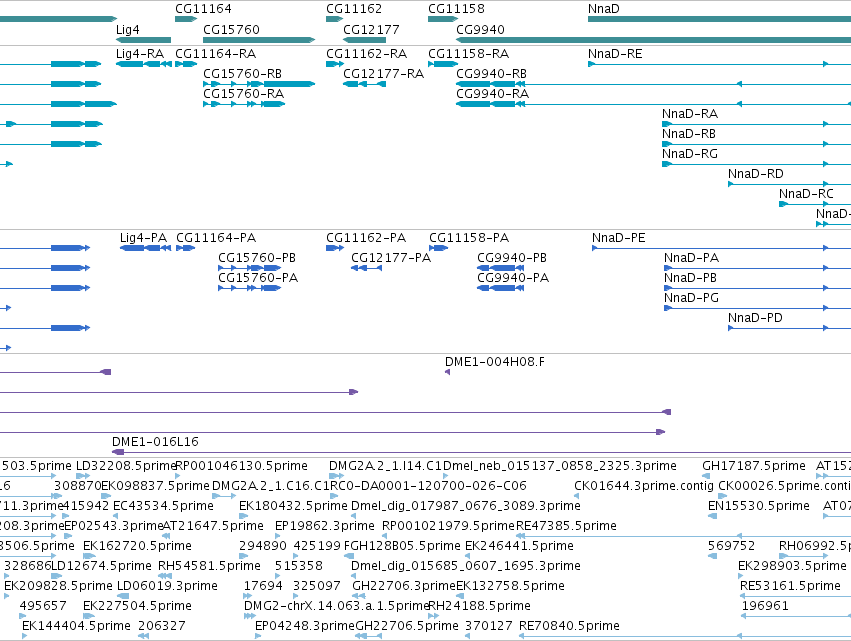Select the NnaD-PA protein label
851x641 pixels.
pos(691,258)
